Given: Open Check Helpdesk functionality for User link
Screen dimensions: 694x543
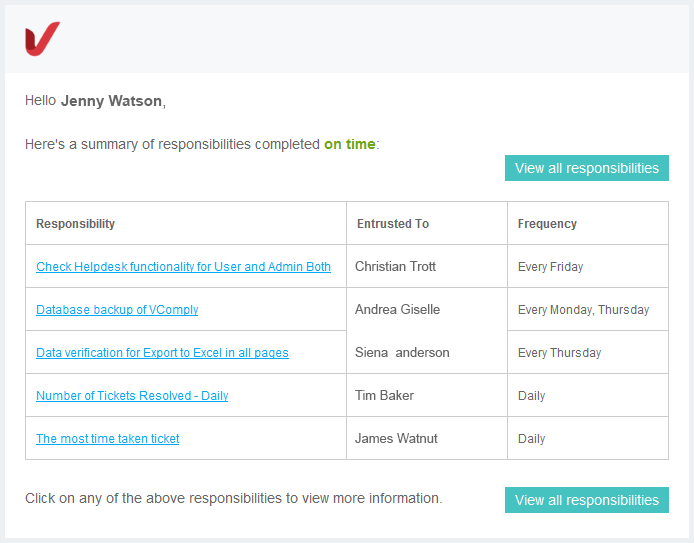Looking at the screenshot, I should tap(183, 267).
